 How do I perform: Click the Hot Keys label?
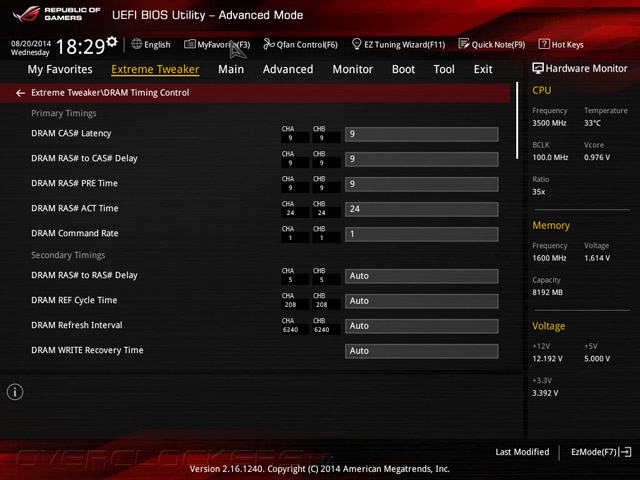coord(567,44)
